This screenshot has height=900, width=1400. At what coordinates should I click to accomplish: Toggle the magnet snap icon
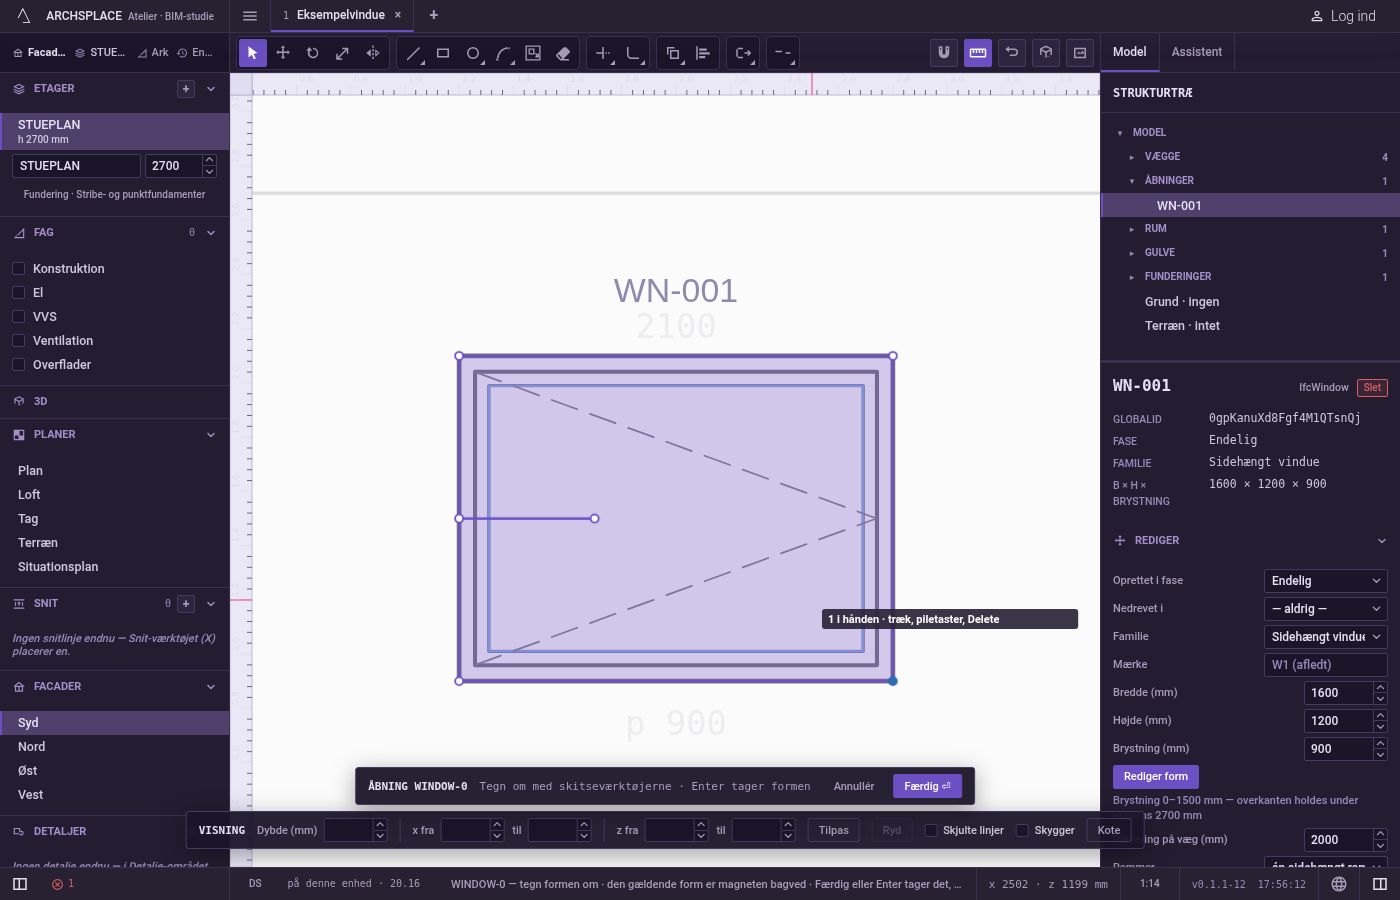pos(944,53)
